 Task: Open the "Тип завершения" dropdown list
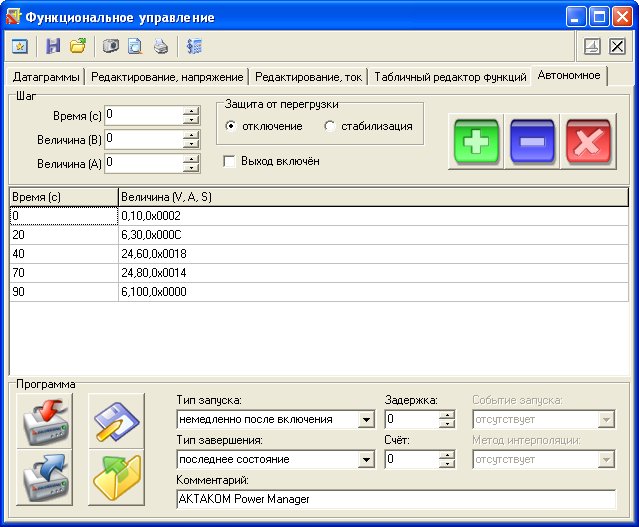click(x=367, y=460)
